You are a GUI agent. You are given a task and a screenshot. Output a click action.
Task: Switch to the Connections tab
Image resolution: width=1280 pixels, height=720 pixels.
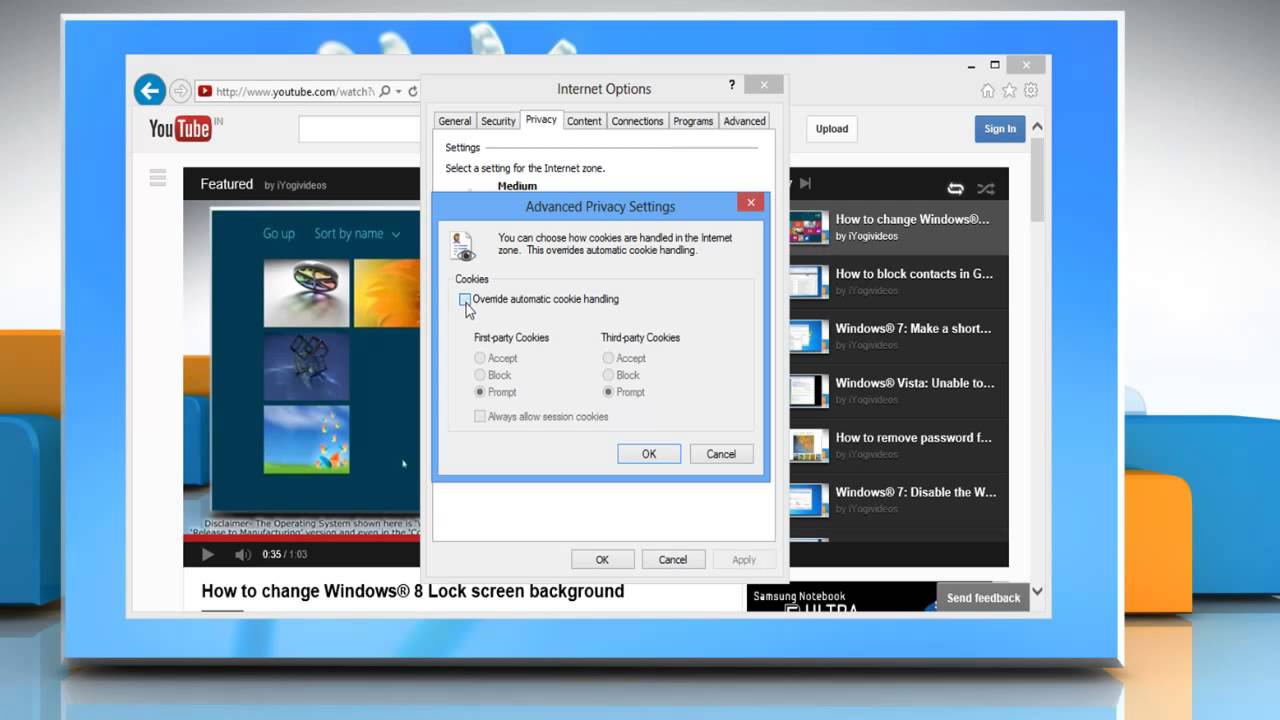[637, 121]
